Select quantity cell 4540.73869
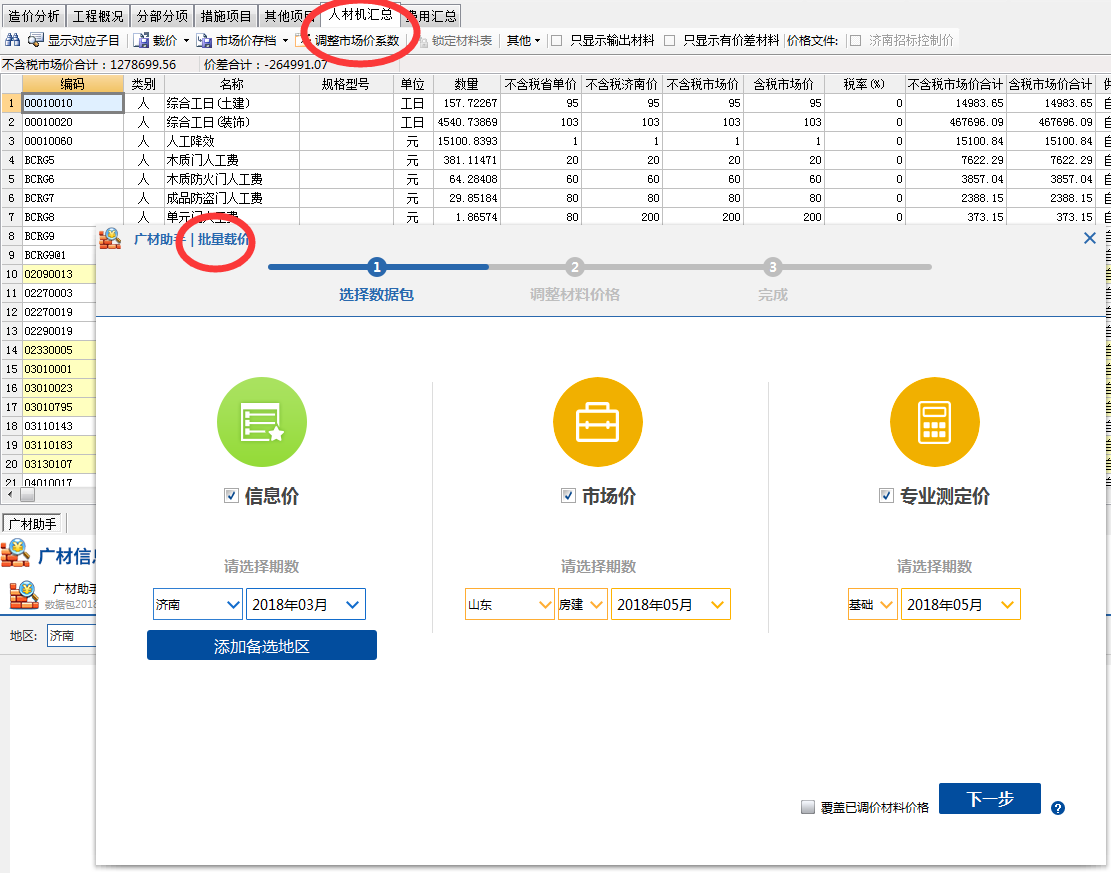Image resolution: width=1111 pixels, height=873 pixels. pyautogui.click(x=467, y=122)
